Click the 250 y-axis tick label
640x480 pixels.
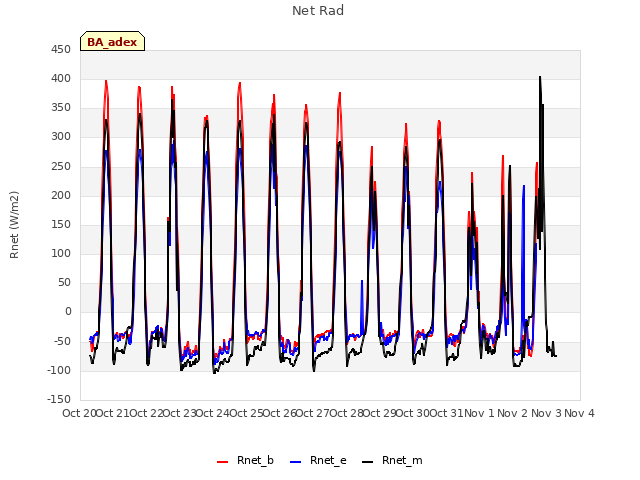coord(61,166)
